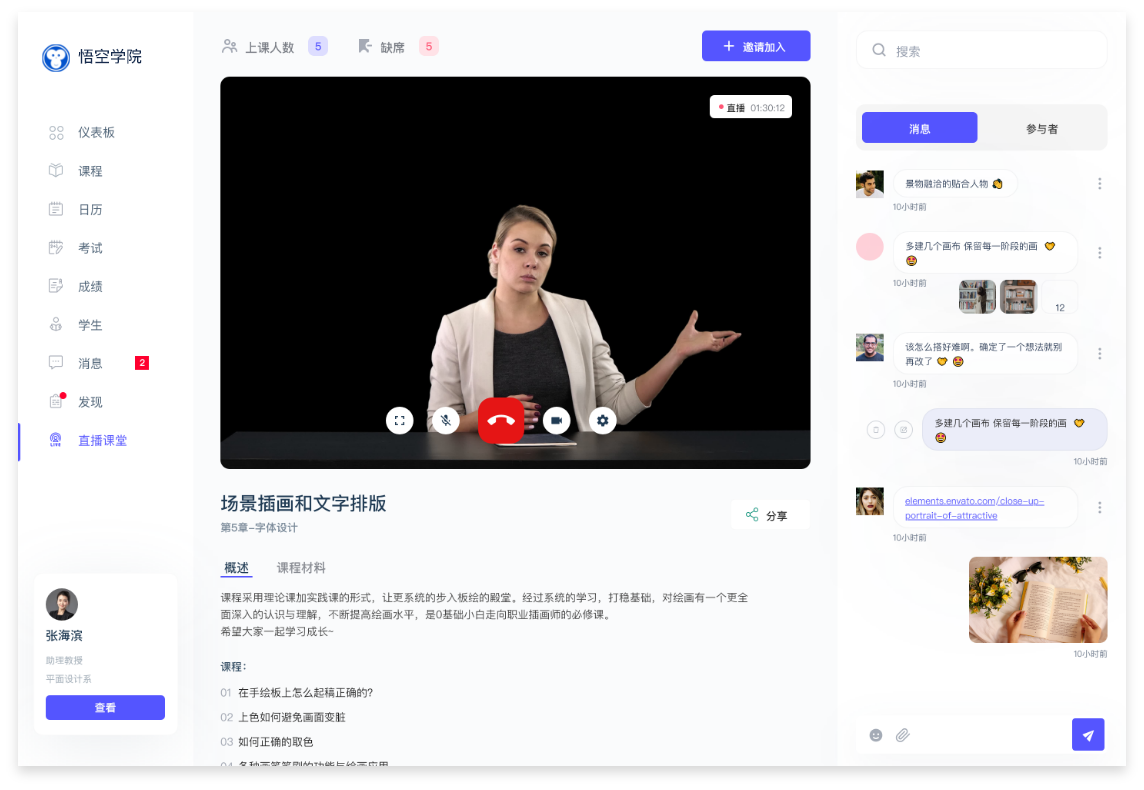This screenshot has width=1144, height=790.
Task: Send the message with paper plane
Action: pyautogui.click(x=1088, y=735)
